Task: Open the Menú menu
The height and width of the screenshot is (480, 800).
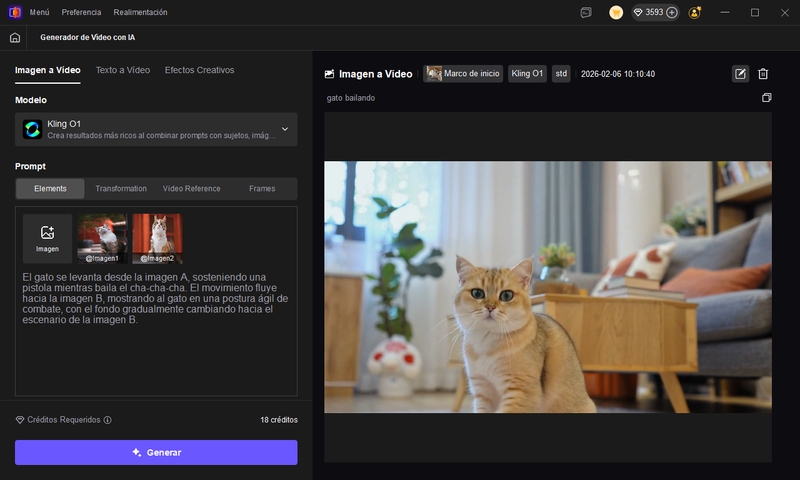Action: (39, 12)
